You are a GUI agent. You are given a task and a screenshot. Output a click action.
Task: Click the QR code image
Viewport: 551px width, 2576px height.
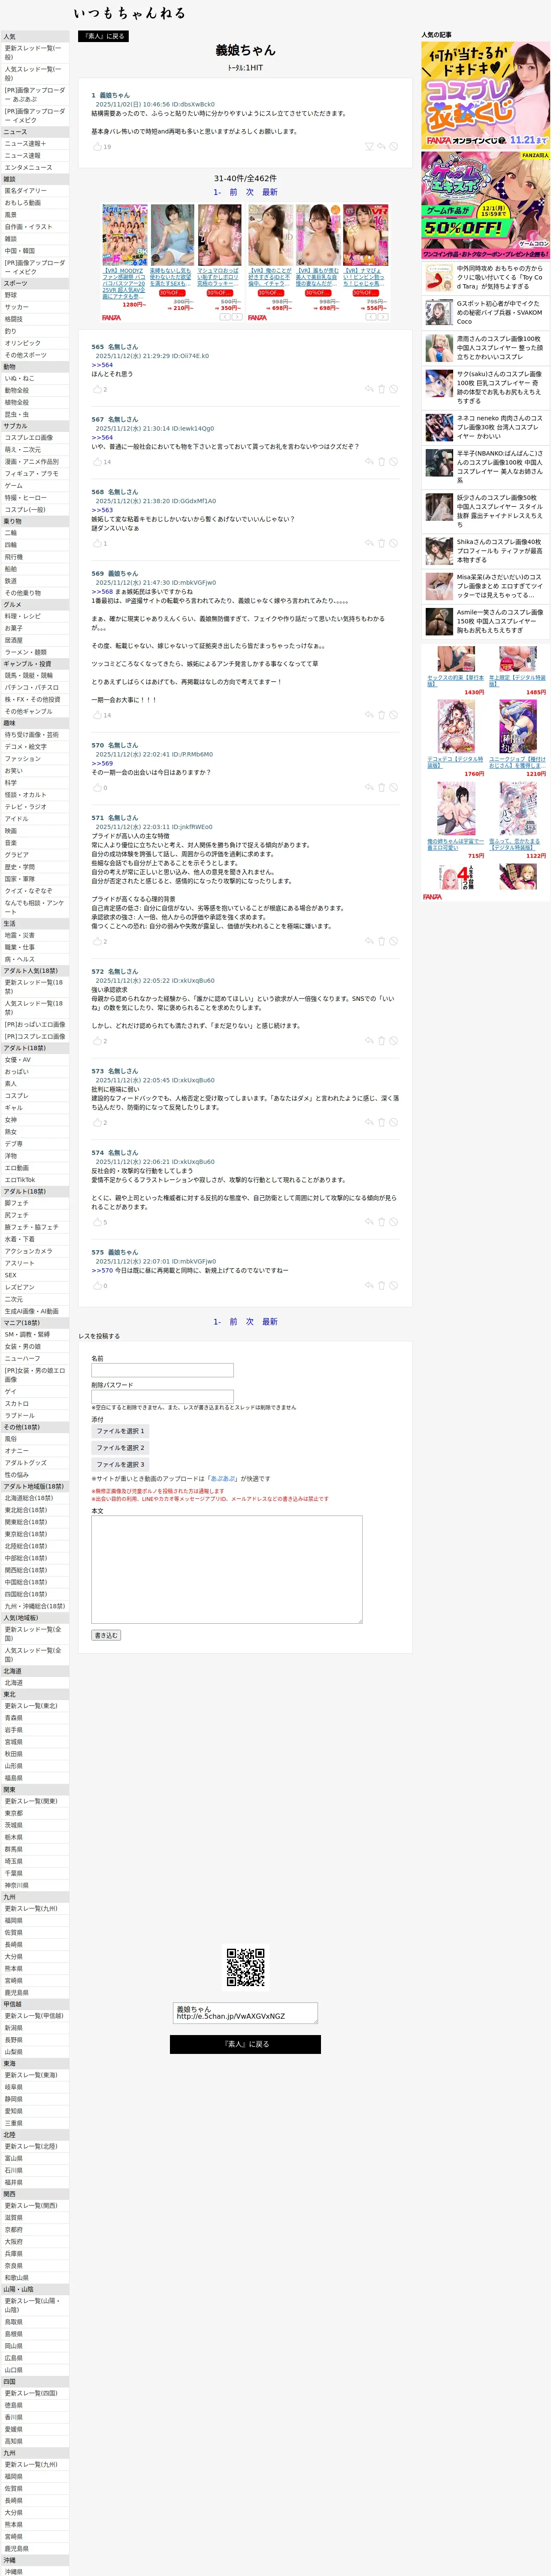point(245,1967)
